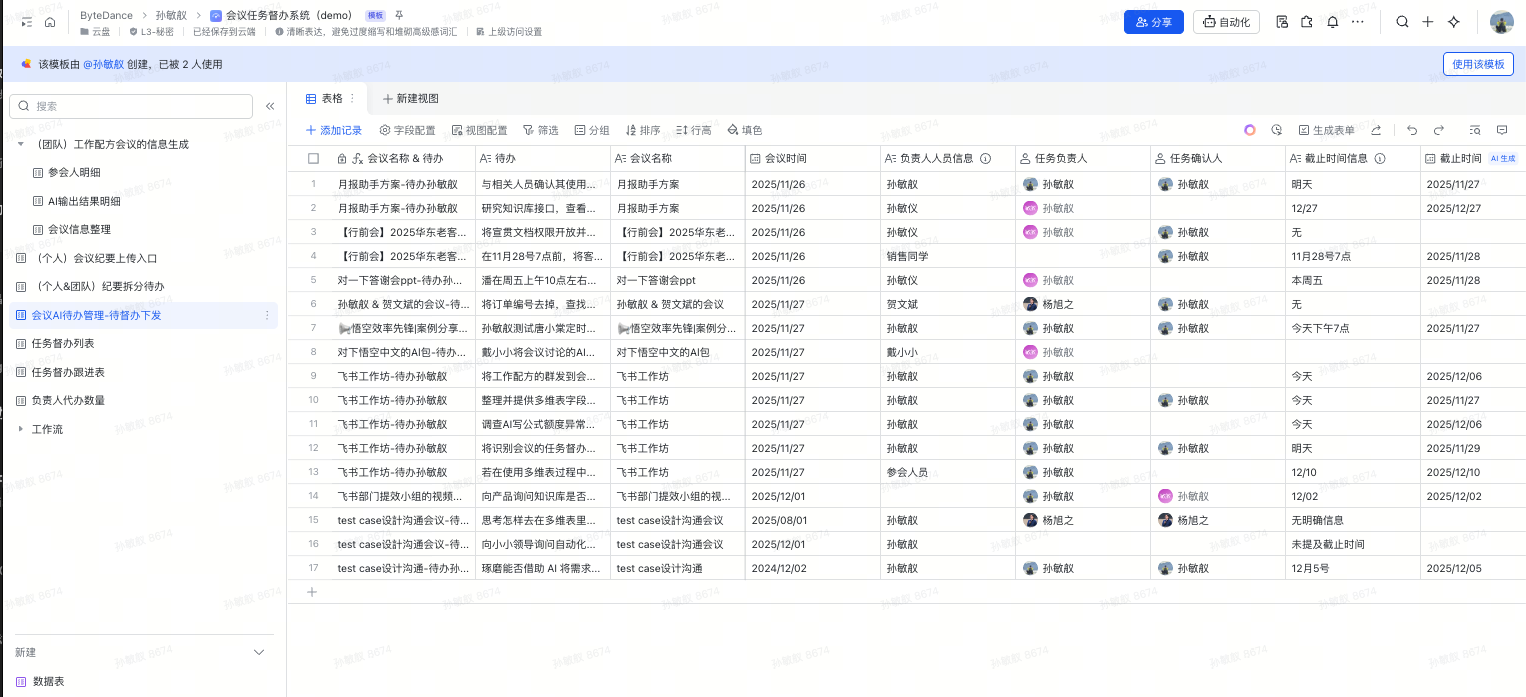Open the record history clock icon
Viewport: 1526px width, 697px height.
coord(1277,130)
